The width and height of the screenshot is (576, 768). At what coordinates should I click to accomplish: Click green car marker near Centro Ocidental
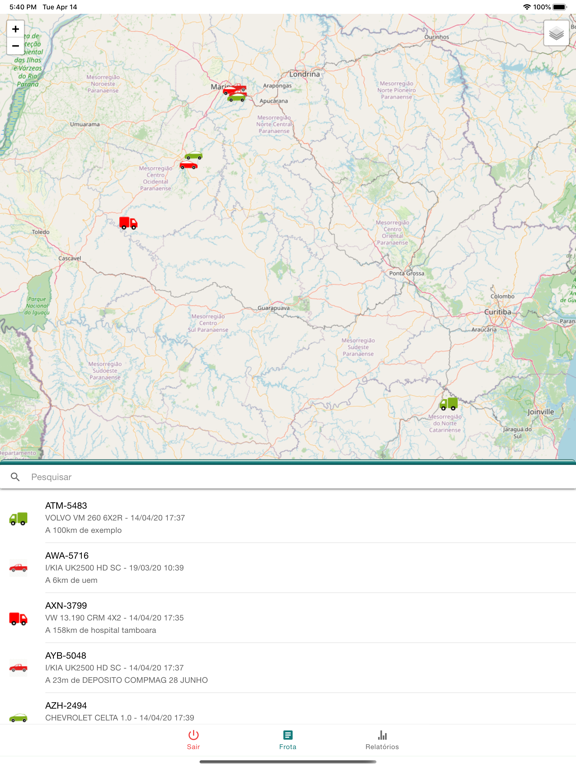[193, 156]
